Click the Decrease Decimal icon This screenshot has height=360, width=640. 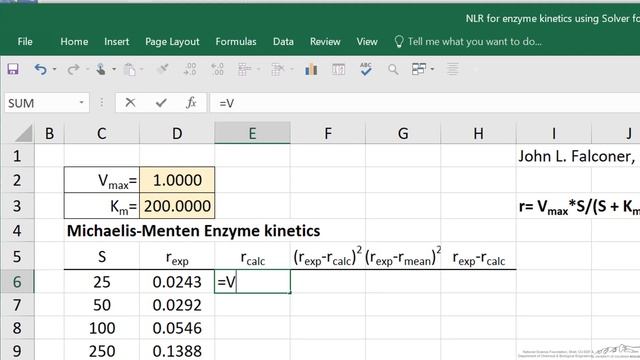click(x=217, y=69)
